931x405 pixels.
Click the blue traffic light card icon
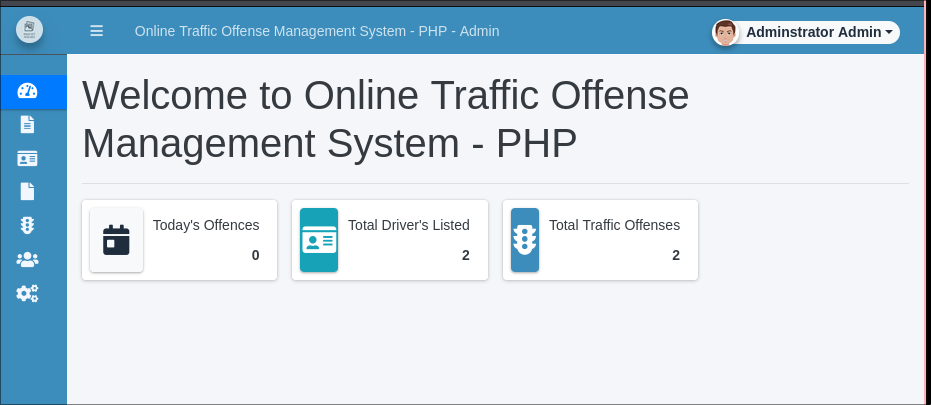pyautogui.click(x=524, y=240)
